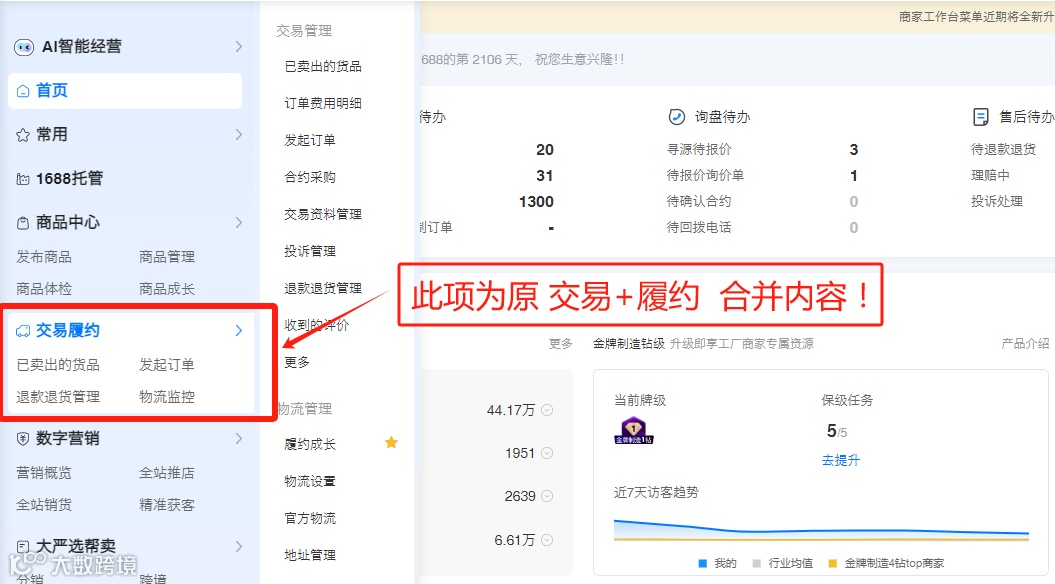The image size is (1055, 584).
Task: Toggle 行业均值 legend in visitor chart
Action: 783,563
